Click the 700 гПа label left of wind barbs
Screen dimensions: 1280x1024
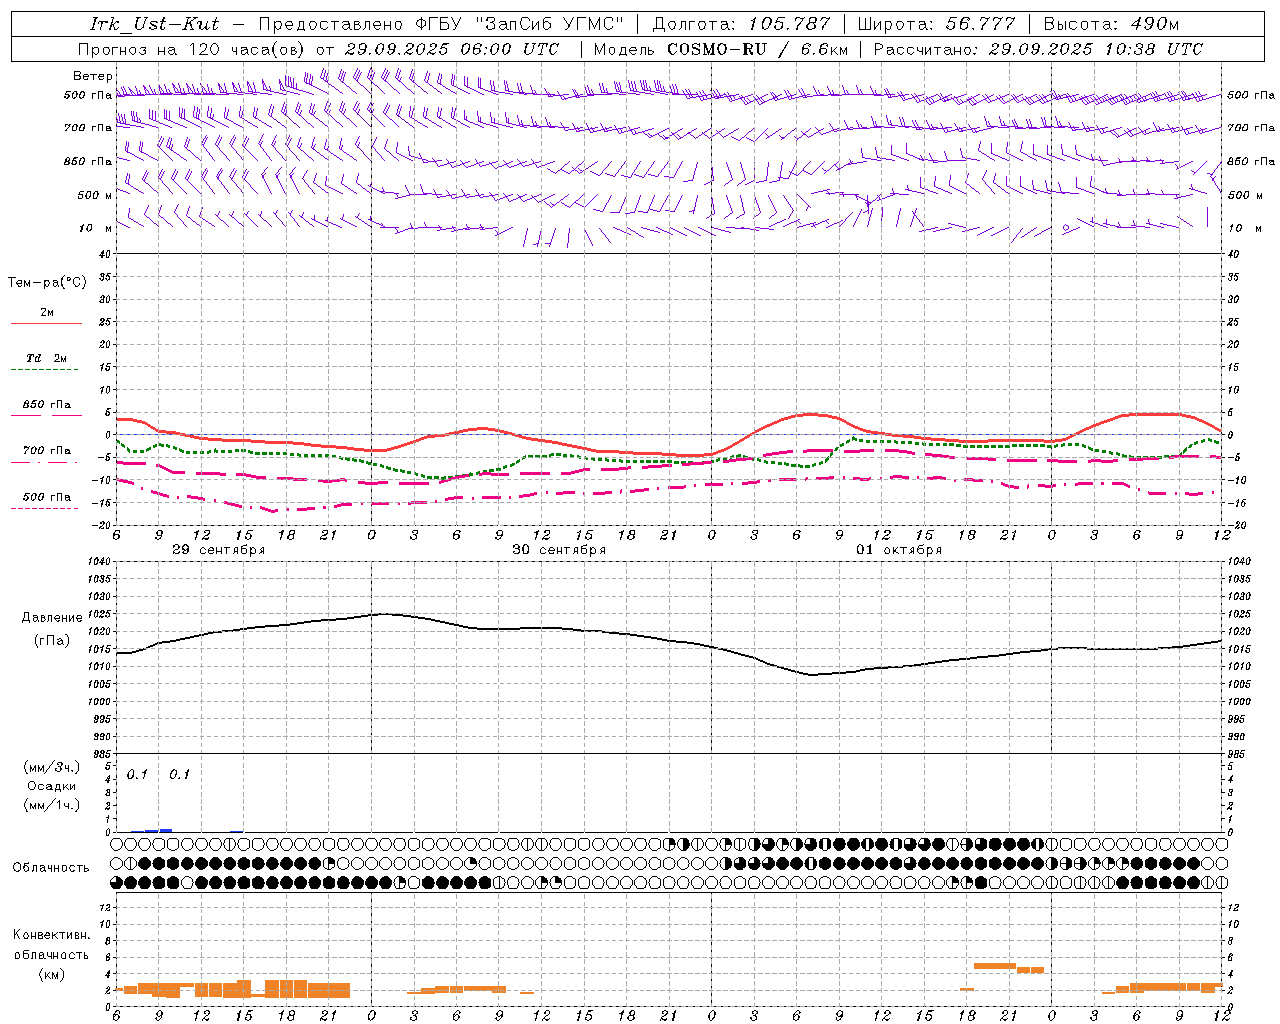click(x=88, y=128)
